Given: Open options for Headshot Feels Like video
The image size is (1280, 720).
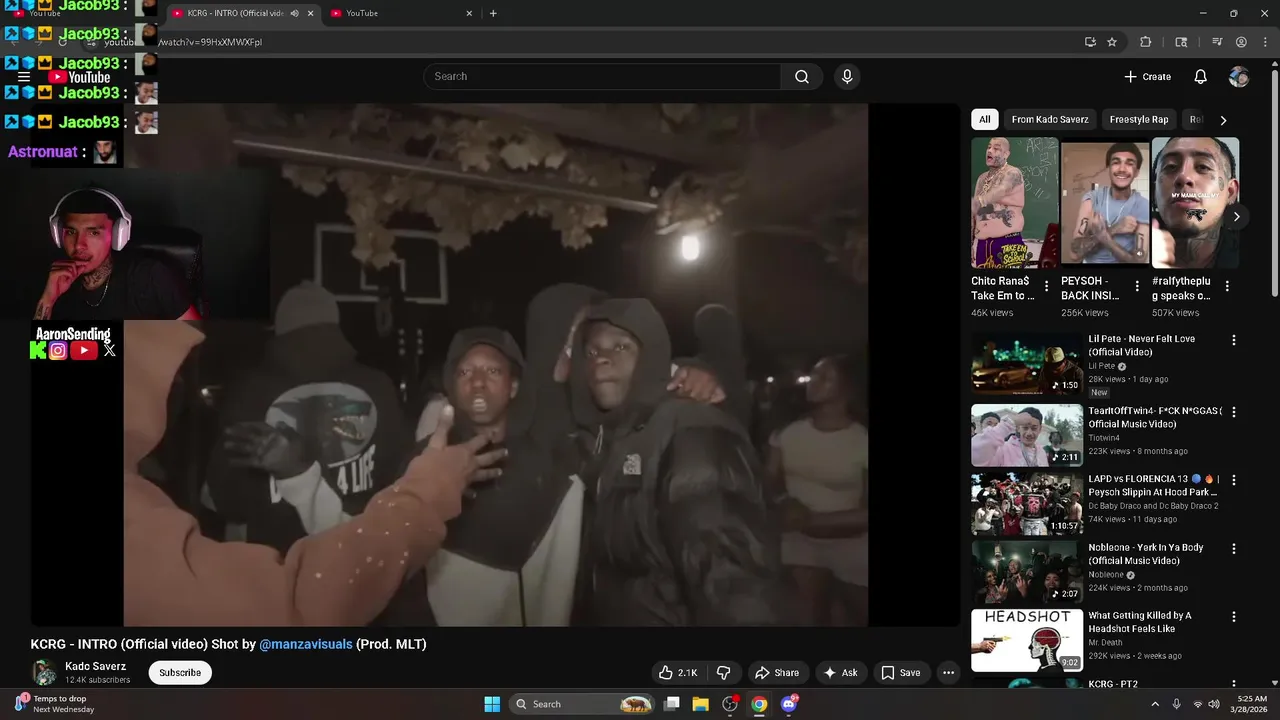Looking at the screenshot, I should click(x=1234, y=617).
